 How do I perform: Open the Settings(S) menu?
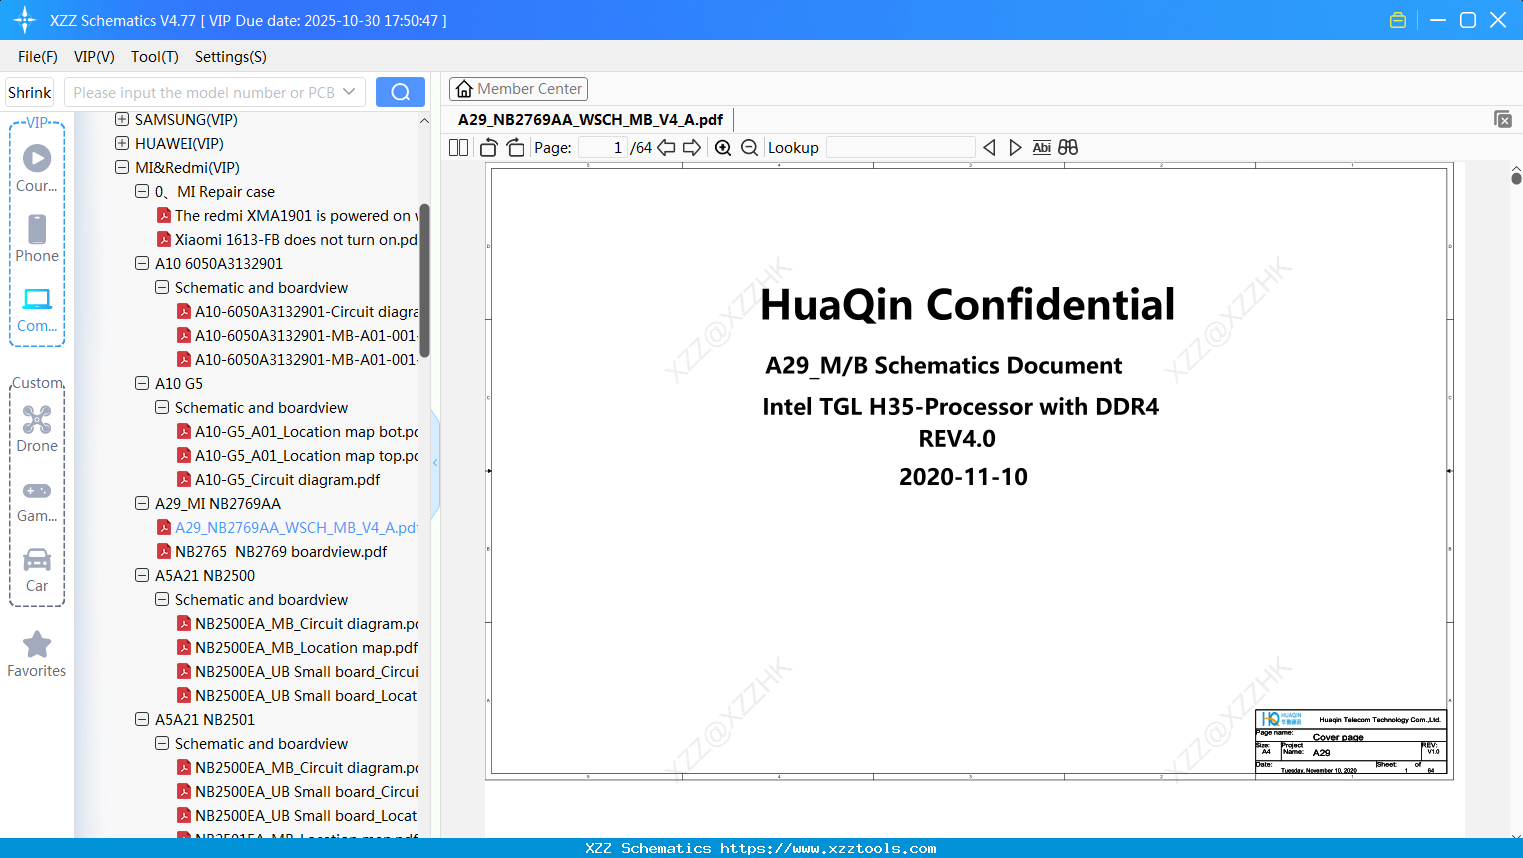point(231,57)
